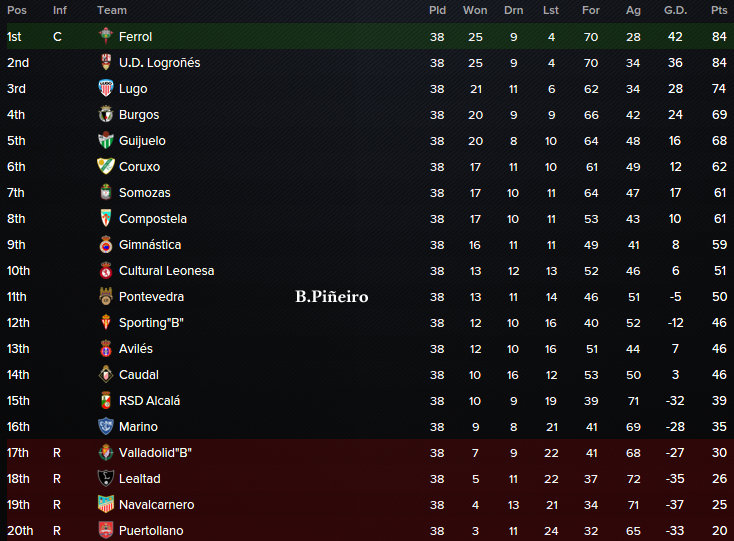Click the Valladolid"B" team name
Screen dimensions: 734x541
click(155, 453)
